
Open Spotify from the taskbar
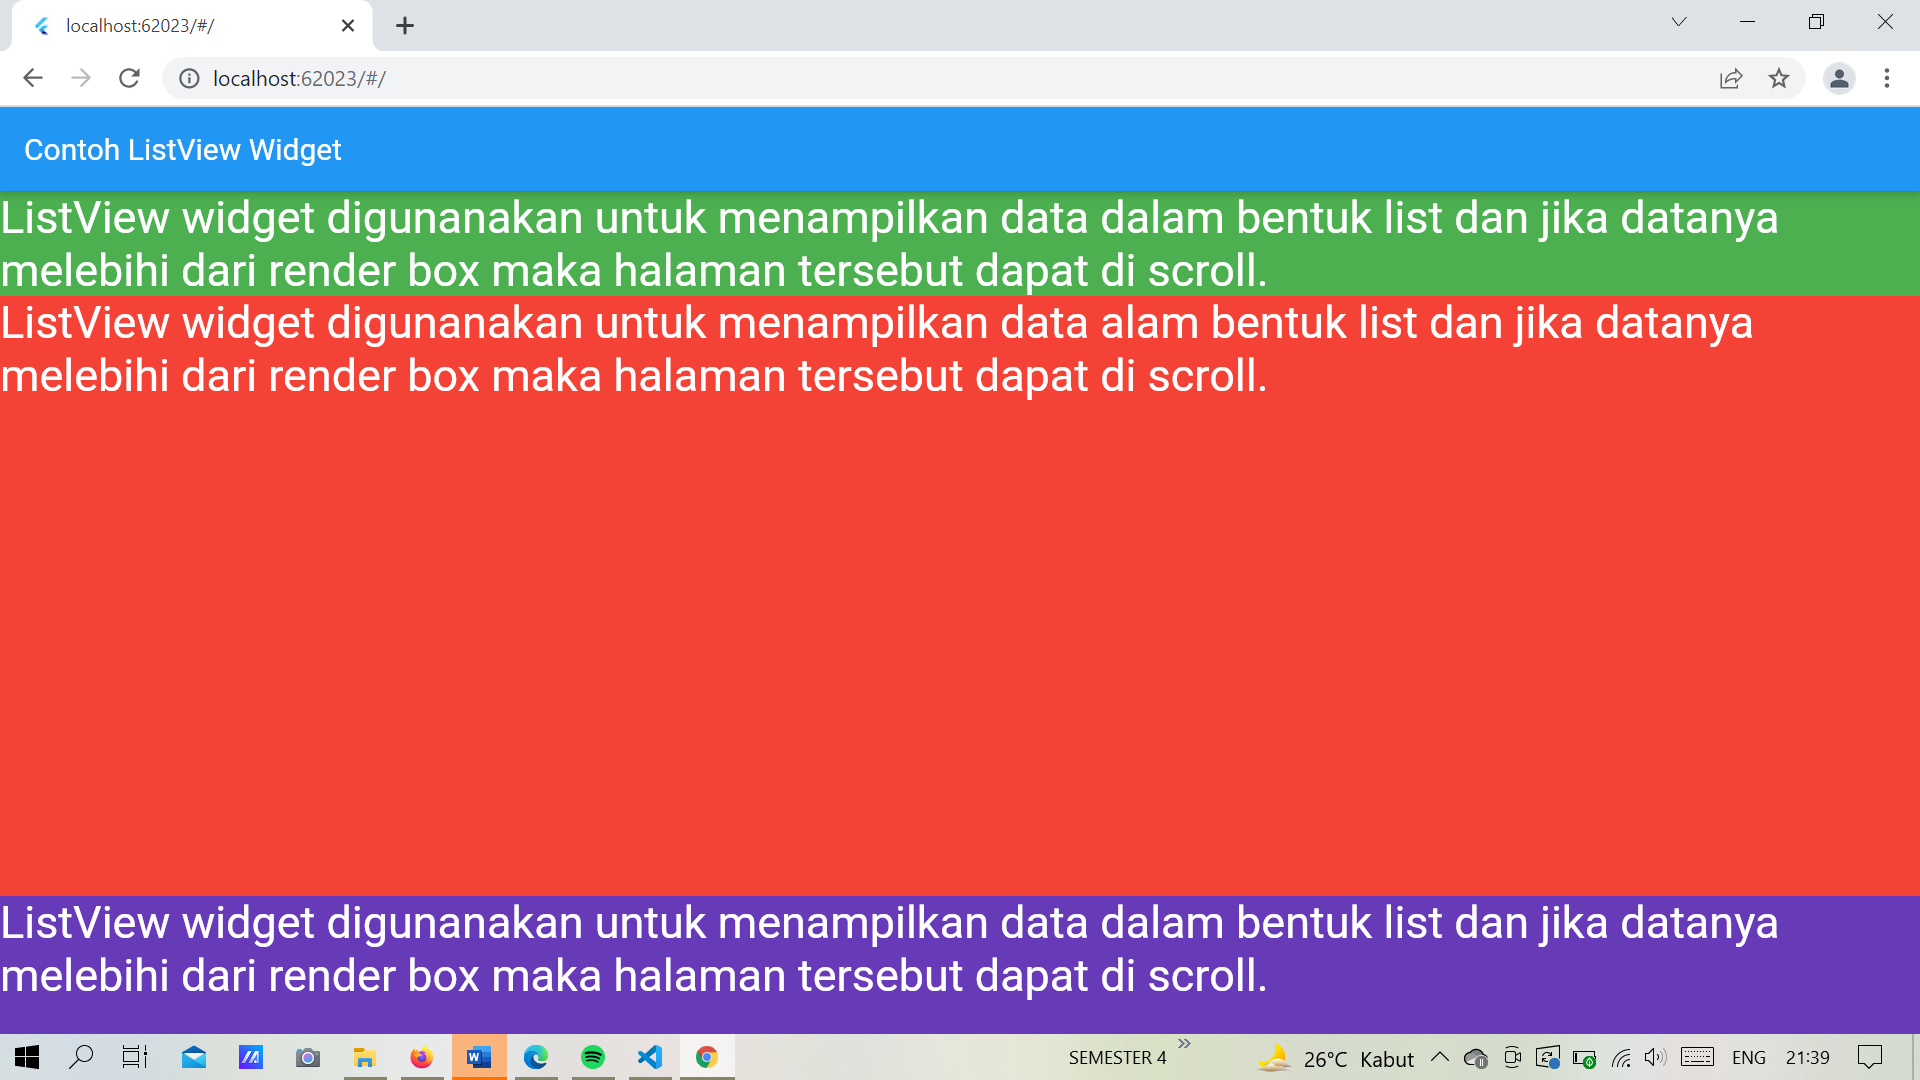click(593, 1057)
